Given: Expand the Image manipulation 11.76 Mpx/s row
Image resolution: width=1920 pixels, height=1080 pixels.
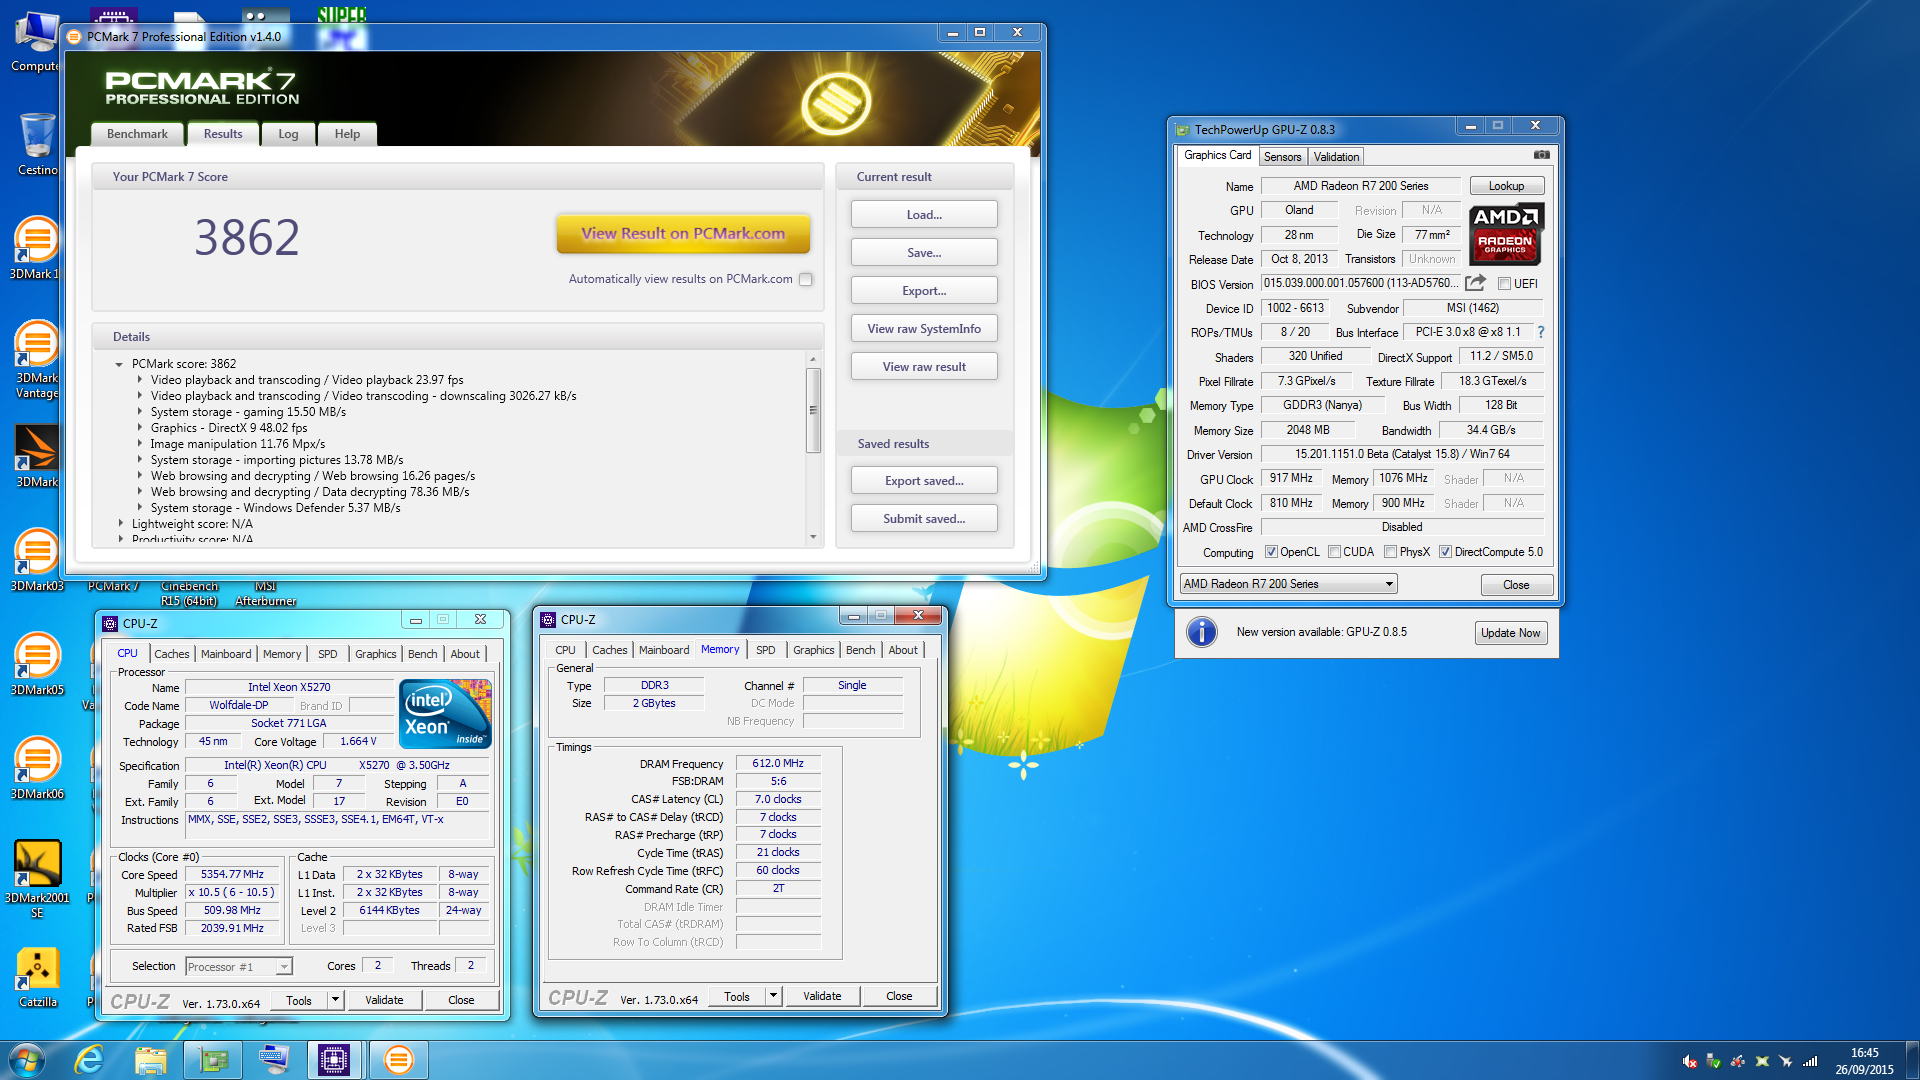Looking at the screenshot, I should pyautogui.click(x=139, y=444).
